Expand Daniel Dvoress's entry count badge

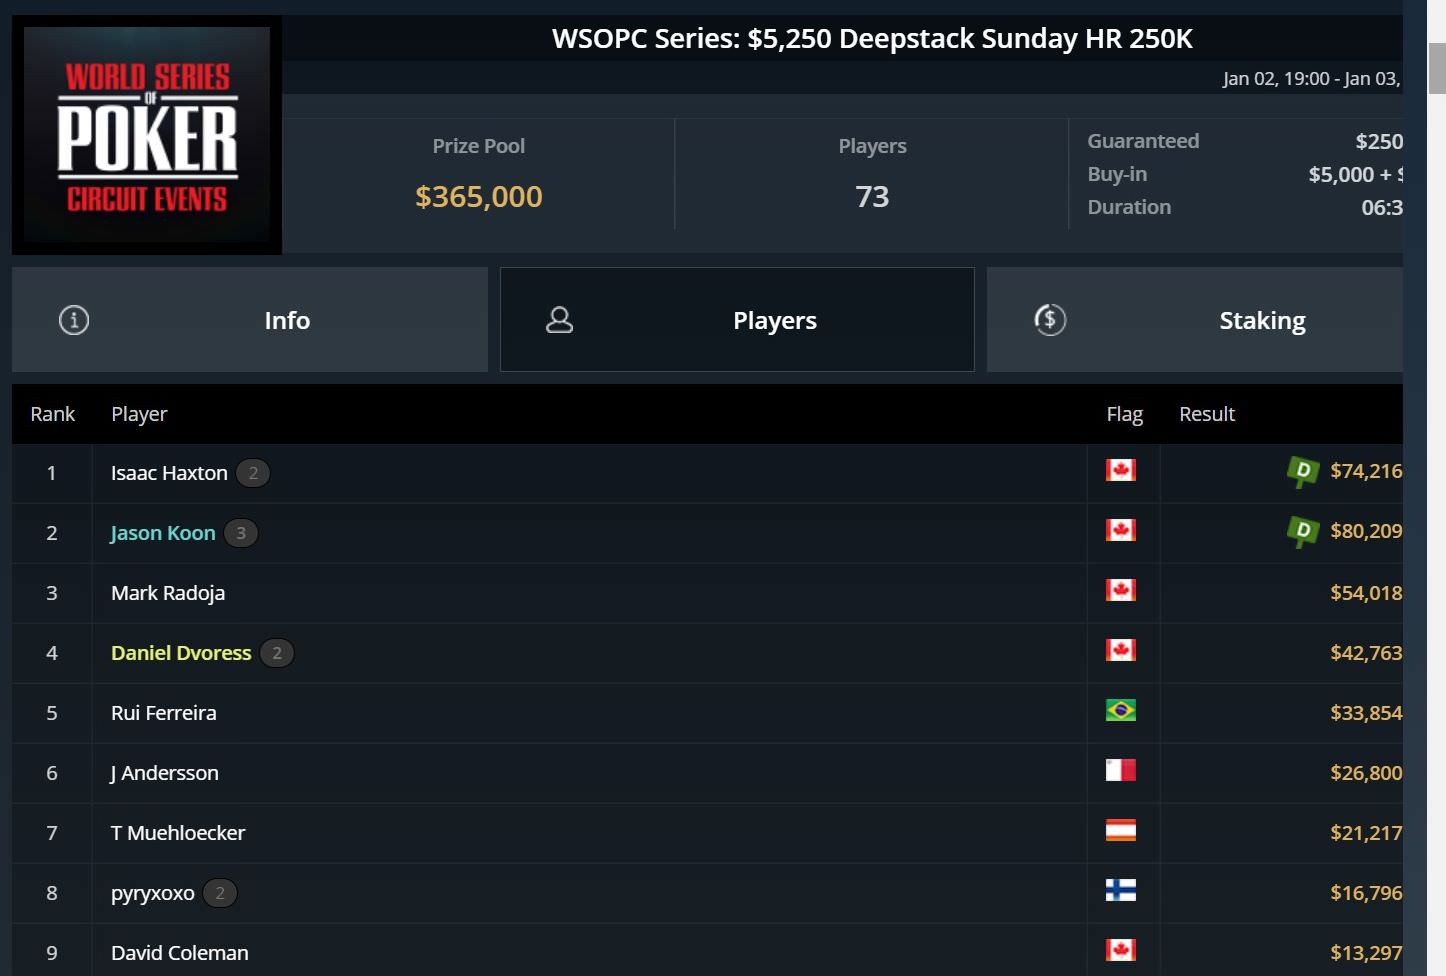[x=277, y=653]
